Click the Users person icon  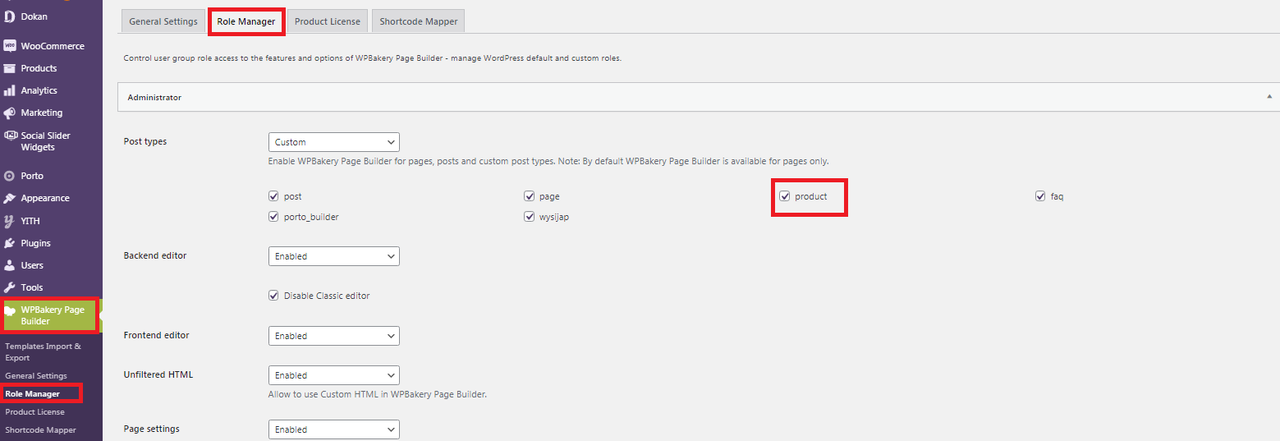pos(9,265)
